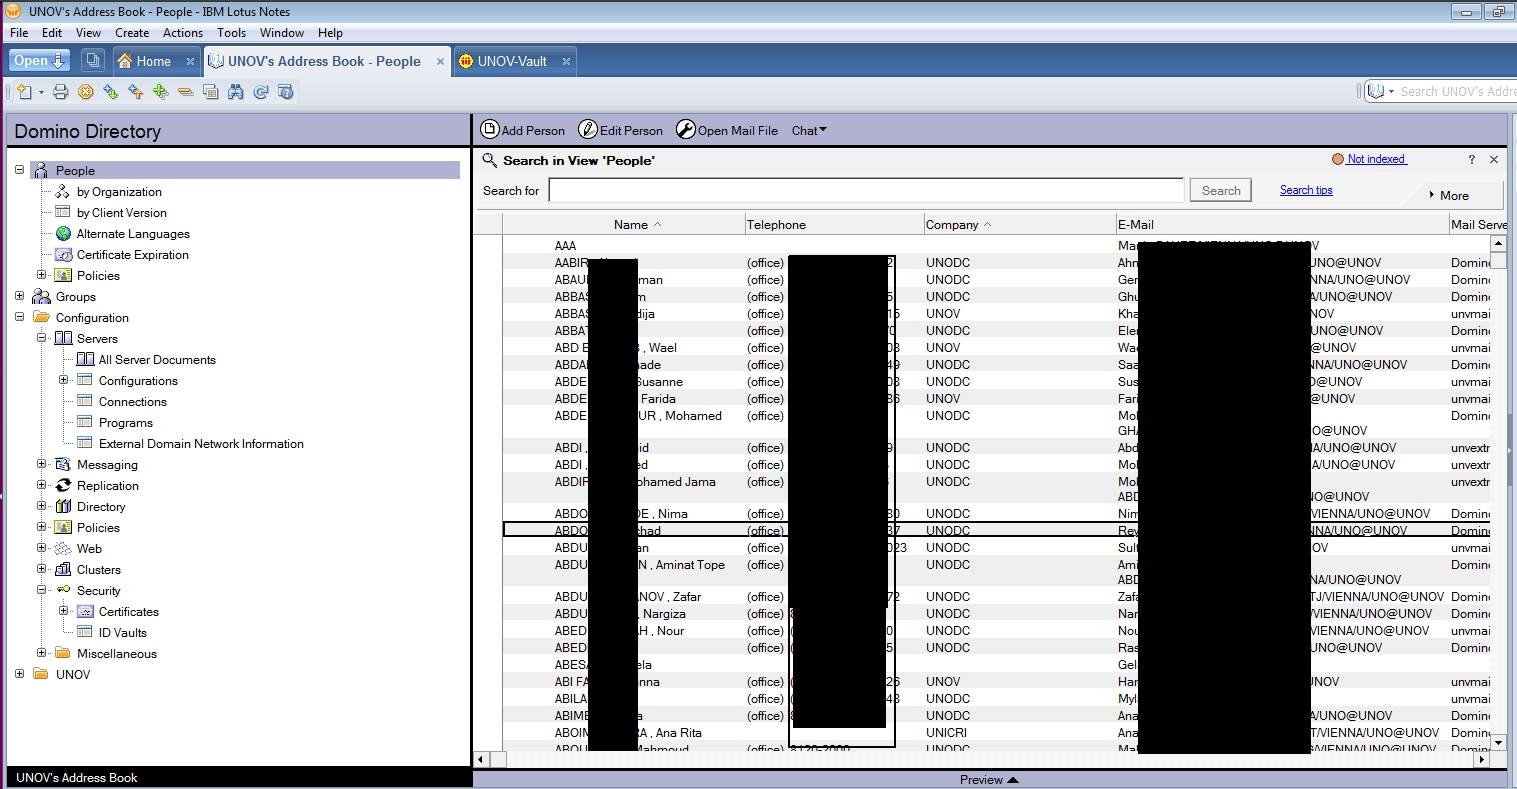Click the Home tab house icon
Viewport: 1517px width, 789px height.
tap(125, 61)
